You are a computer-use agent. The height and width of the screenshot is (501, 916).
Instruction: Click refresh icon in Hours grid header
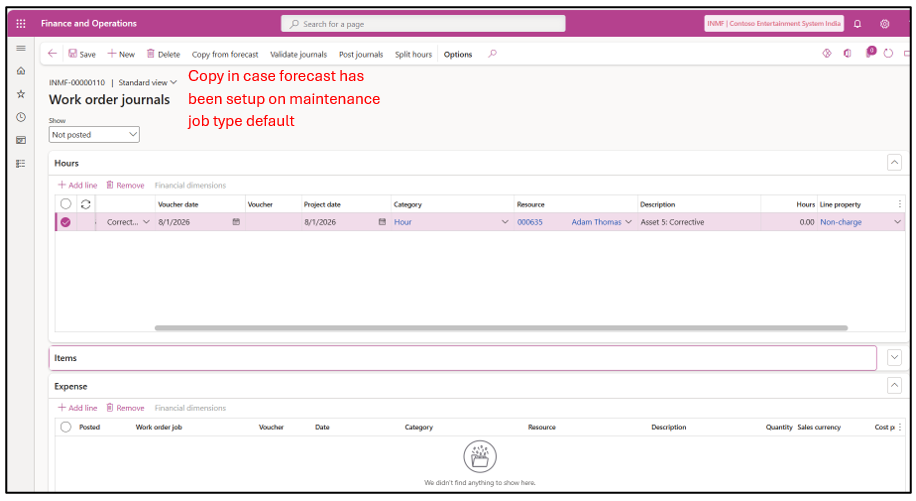(85, 204)
